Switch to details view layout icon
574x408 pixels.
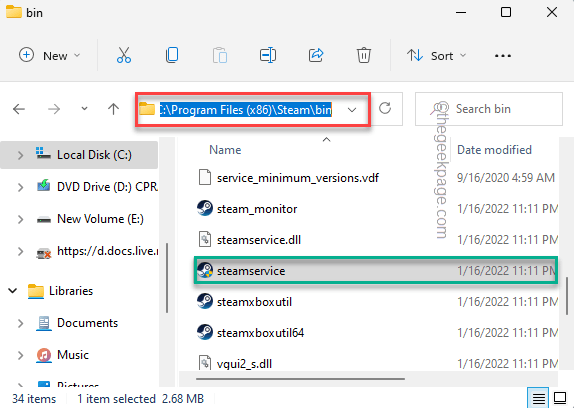point(538,398)
